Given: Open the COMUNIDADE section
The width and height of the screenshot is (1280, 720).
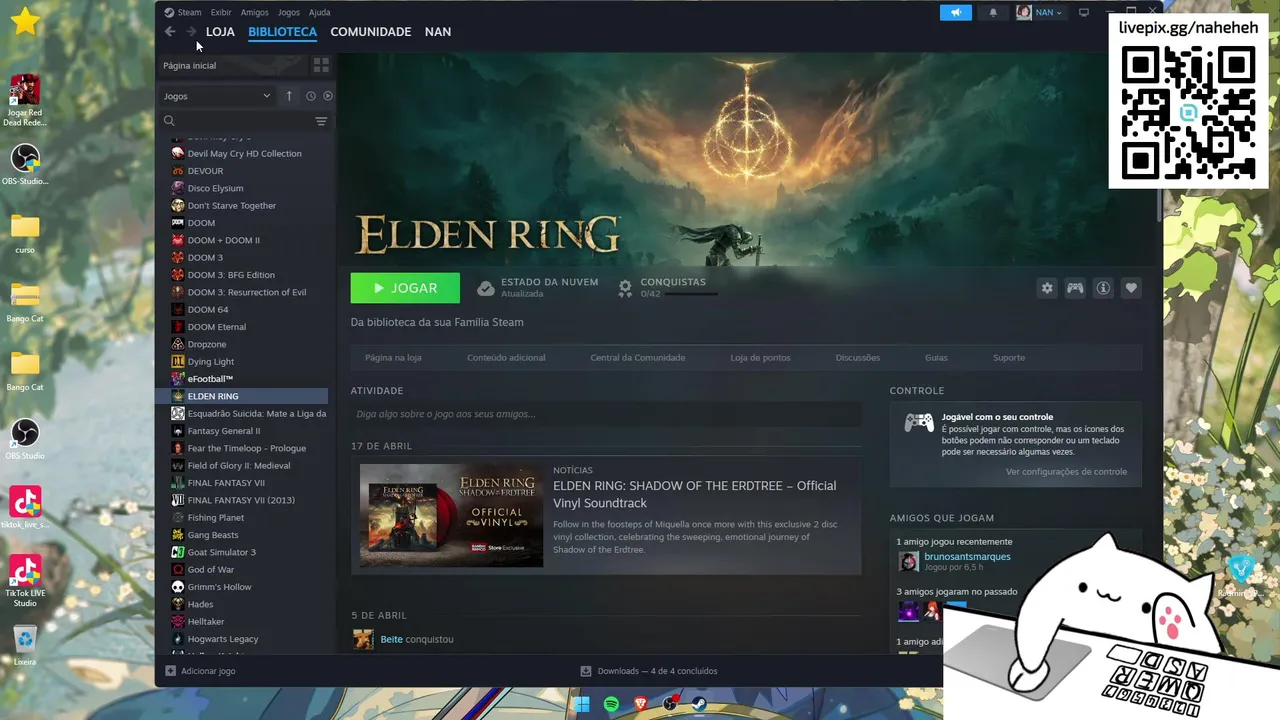Looking at the screenshot, I should pyautogui.click(x=370, y=32).
